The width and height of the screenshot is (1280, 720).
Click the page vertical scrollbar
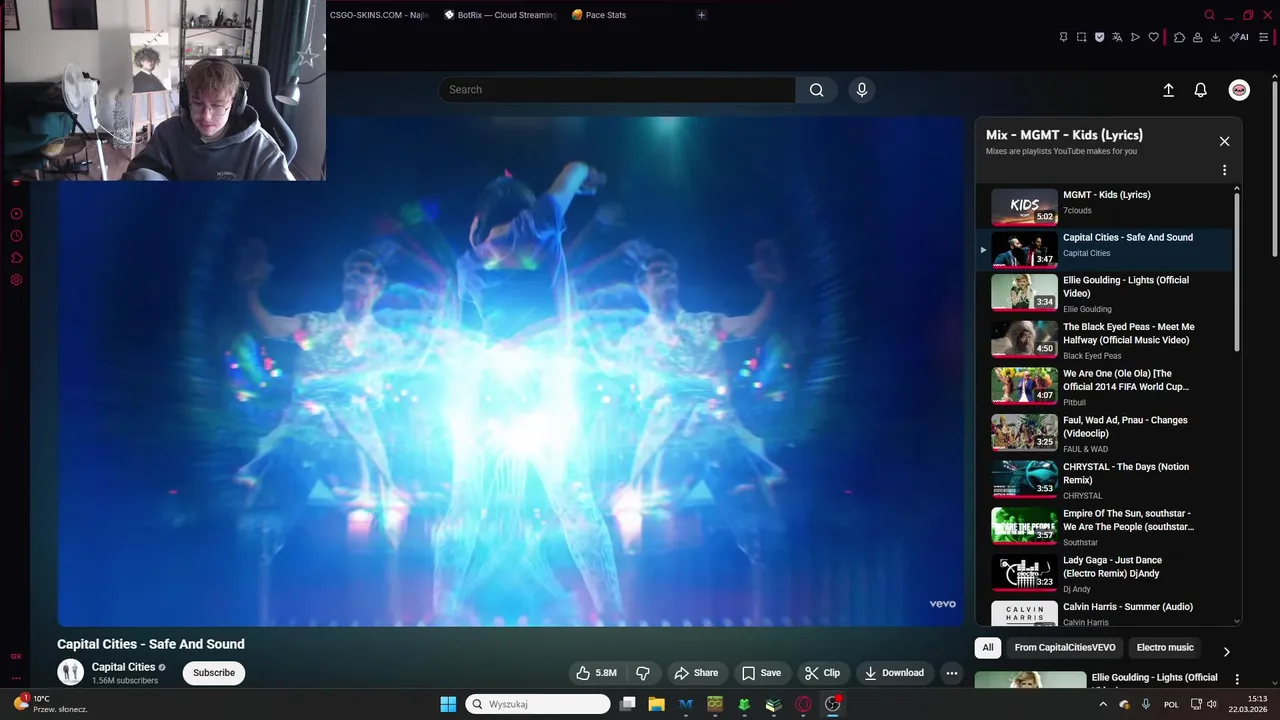point(1274,170)
